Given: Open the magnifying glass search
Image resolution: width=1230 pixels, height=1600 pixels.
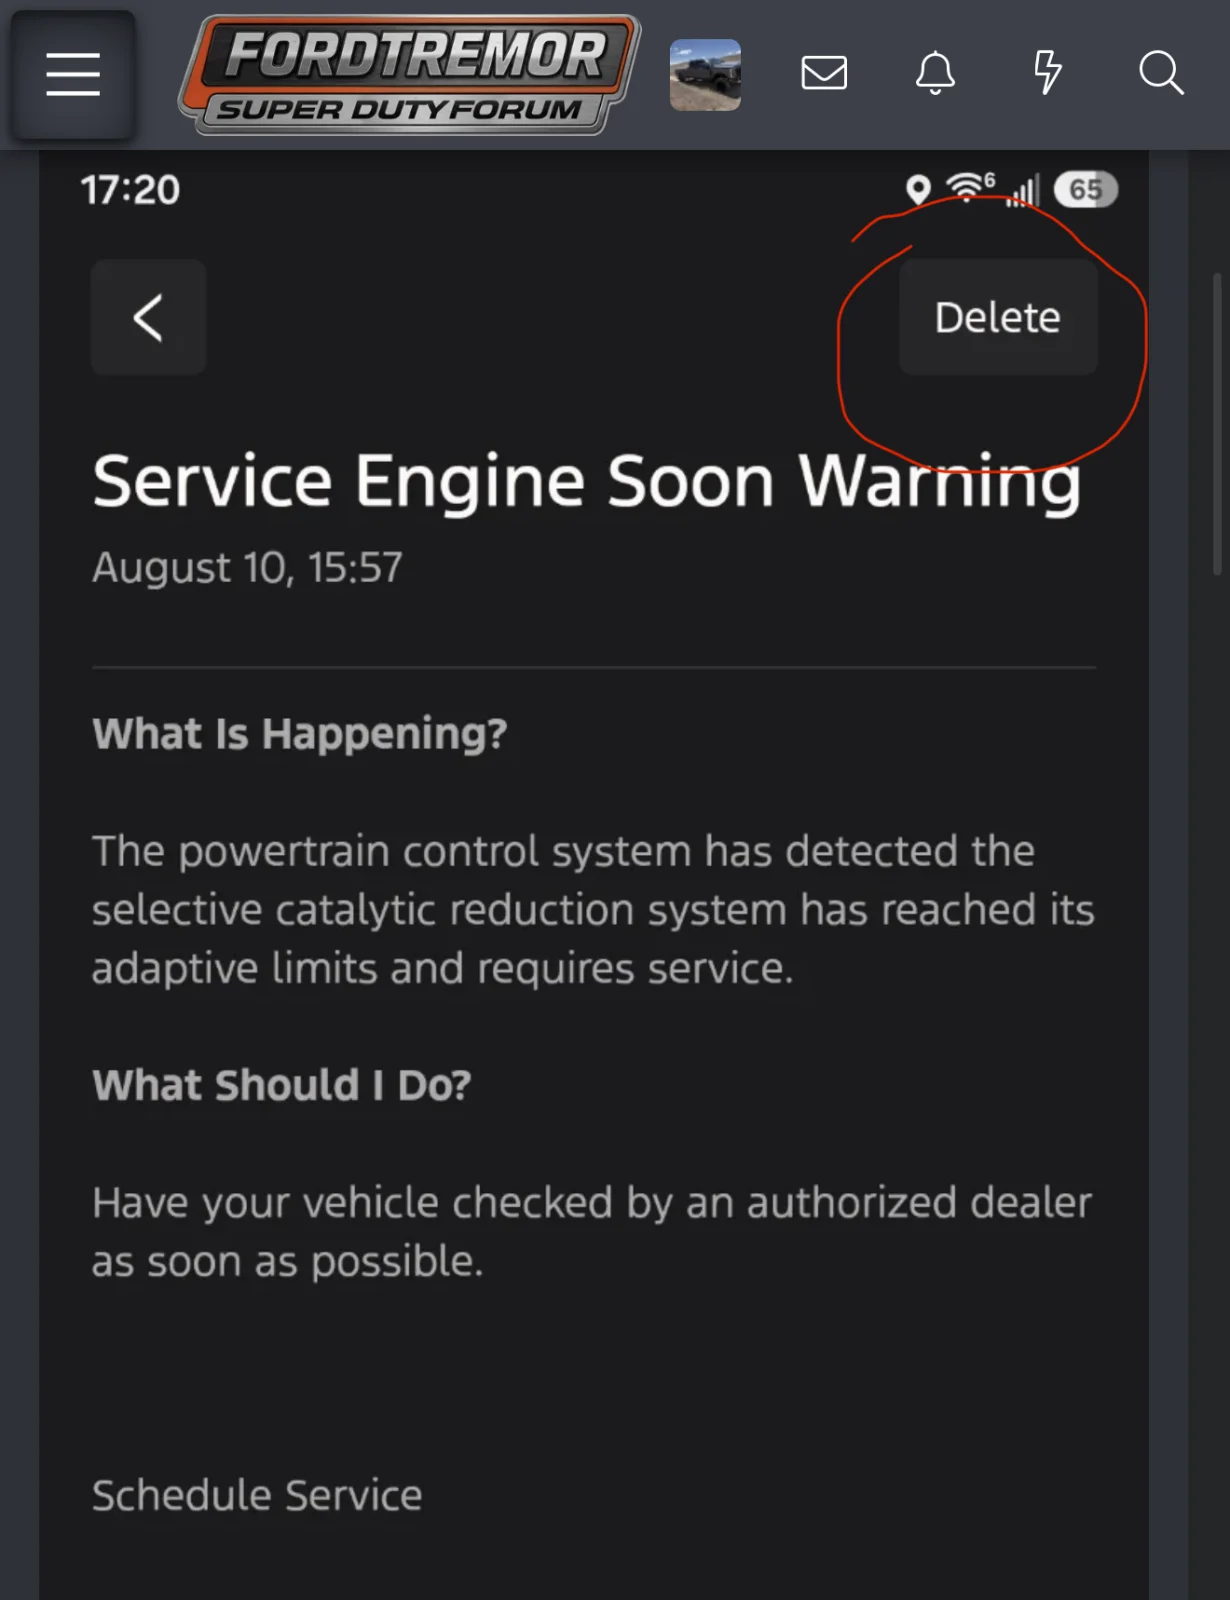Looking at the screenshot, I should [x=1161, y=73].
